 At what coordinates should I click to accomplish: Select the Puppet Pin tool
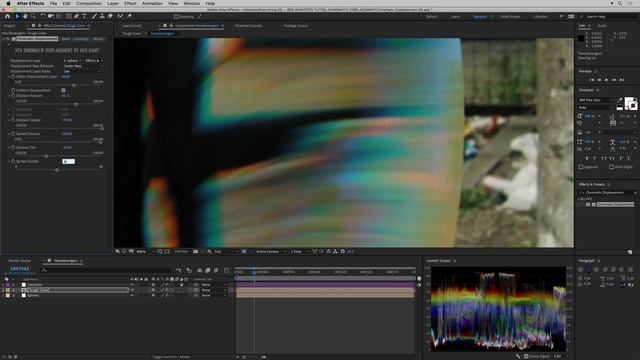point(129,16)
